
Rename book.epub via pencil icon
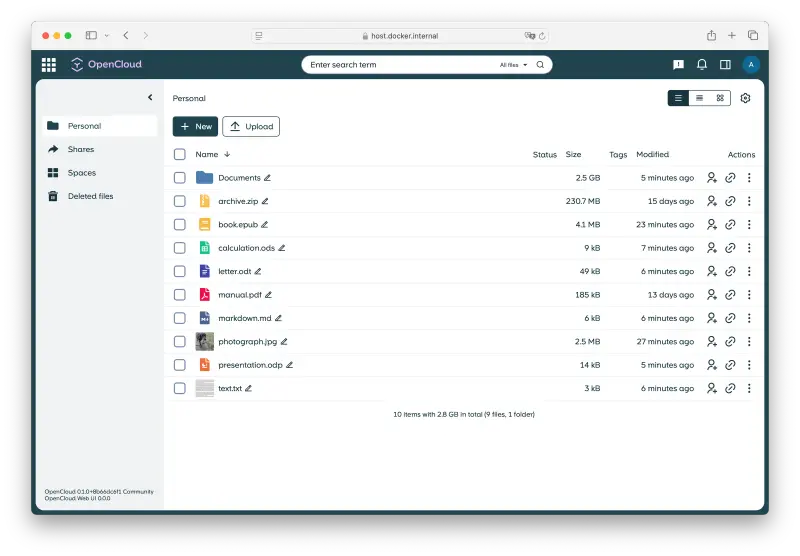(x=264, y=224)
